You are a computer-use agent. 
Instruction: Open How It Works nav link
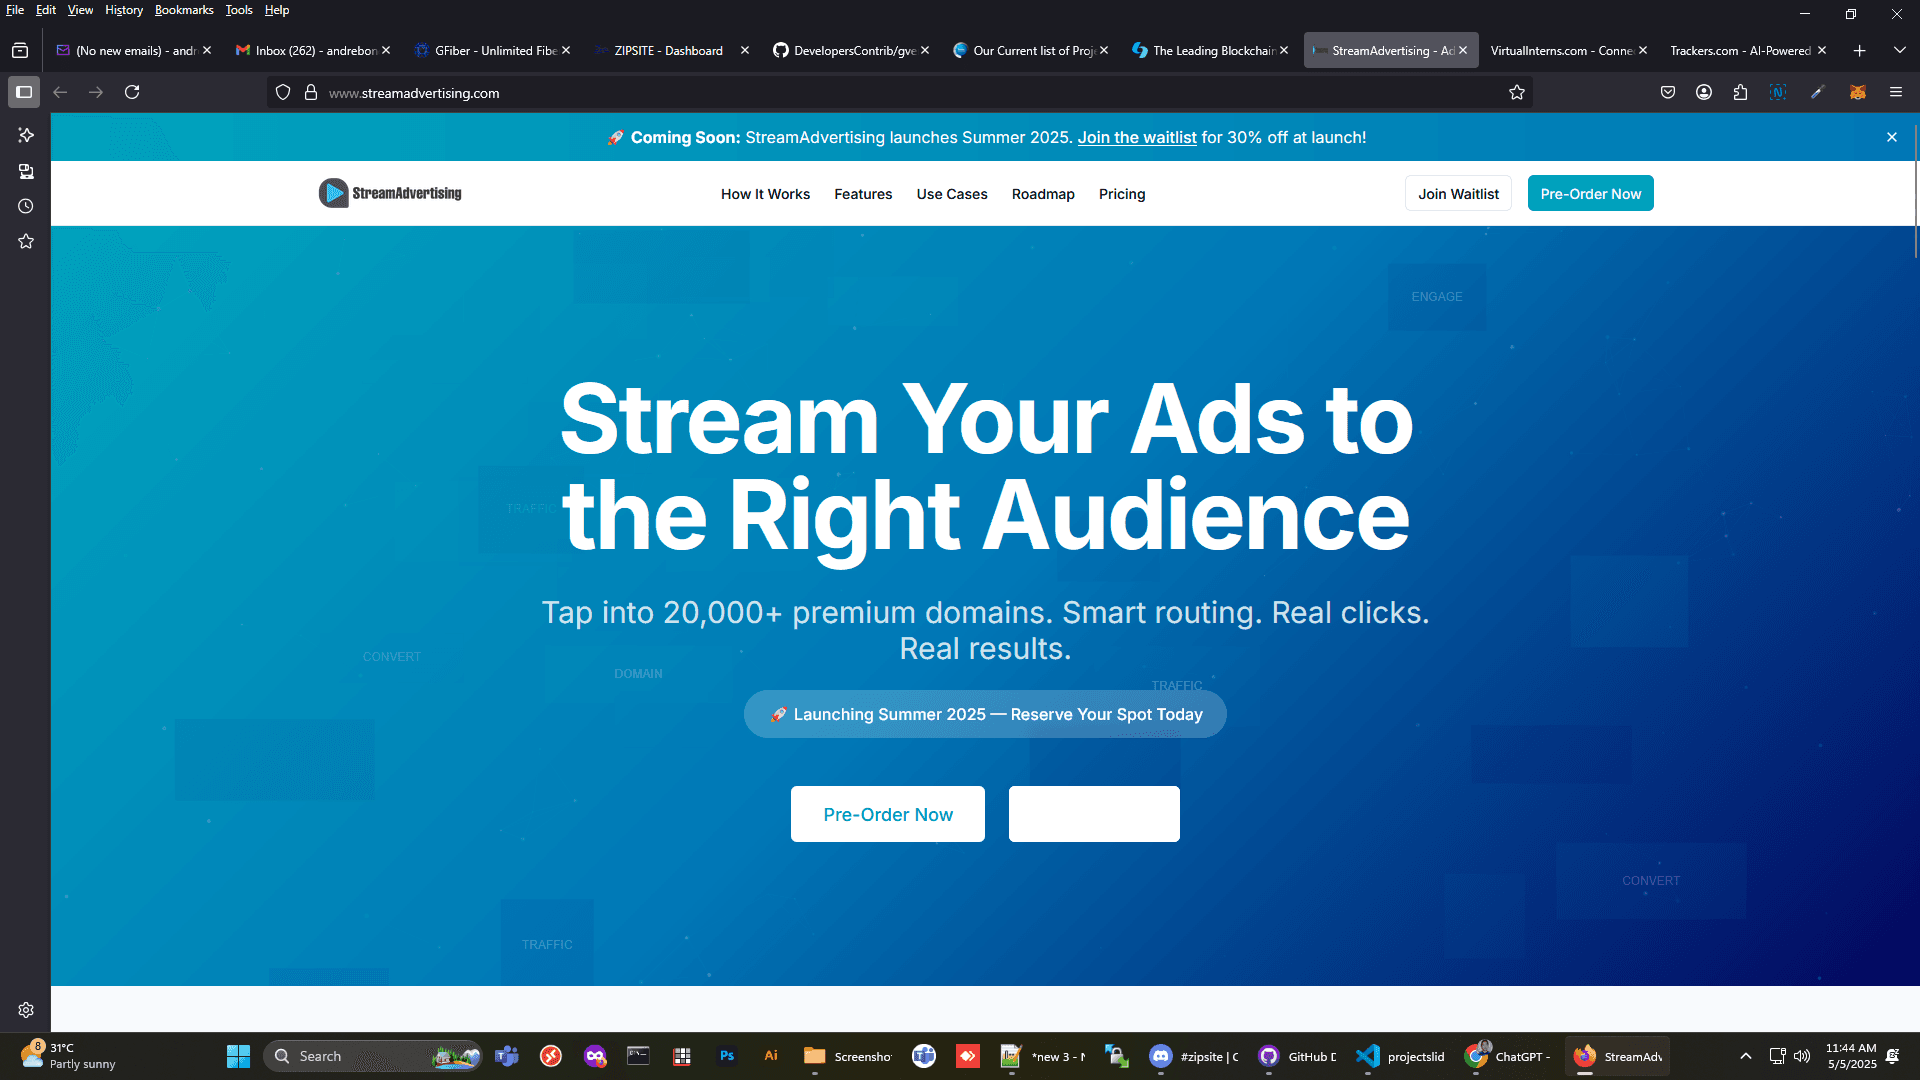[x=765, y=194]
